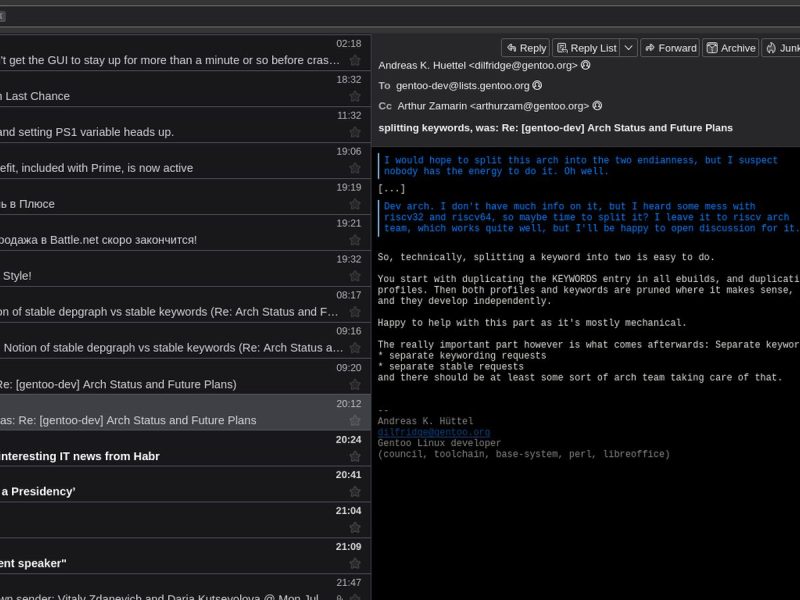800x600 pixels.
Task: Click sender Andreas K. Huettel address
Action: coord(478,65)
